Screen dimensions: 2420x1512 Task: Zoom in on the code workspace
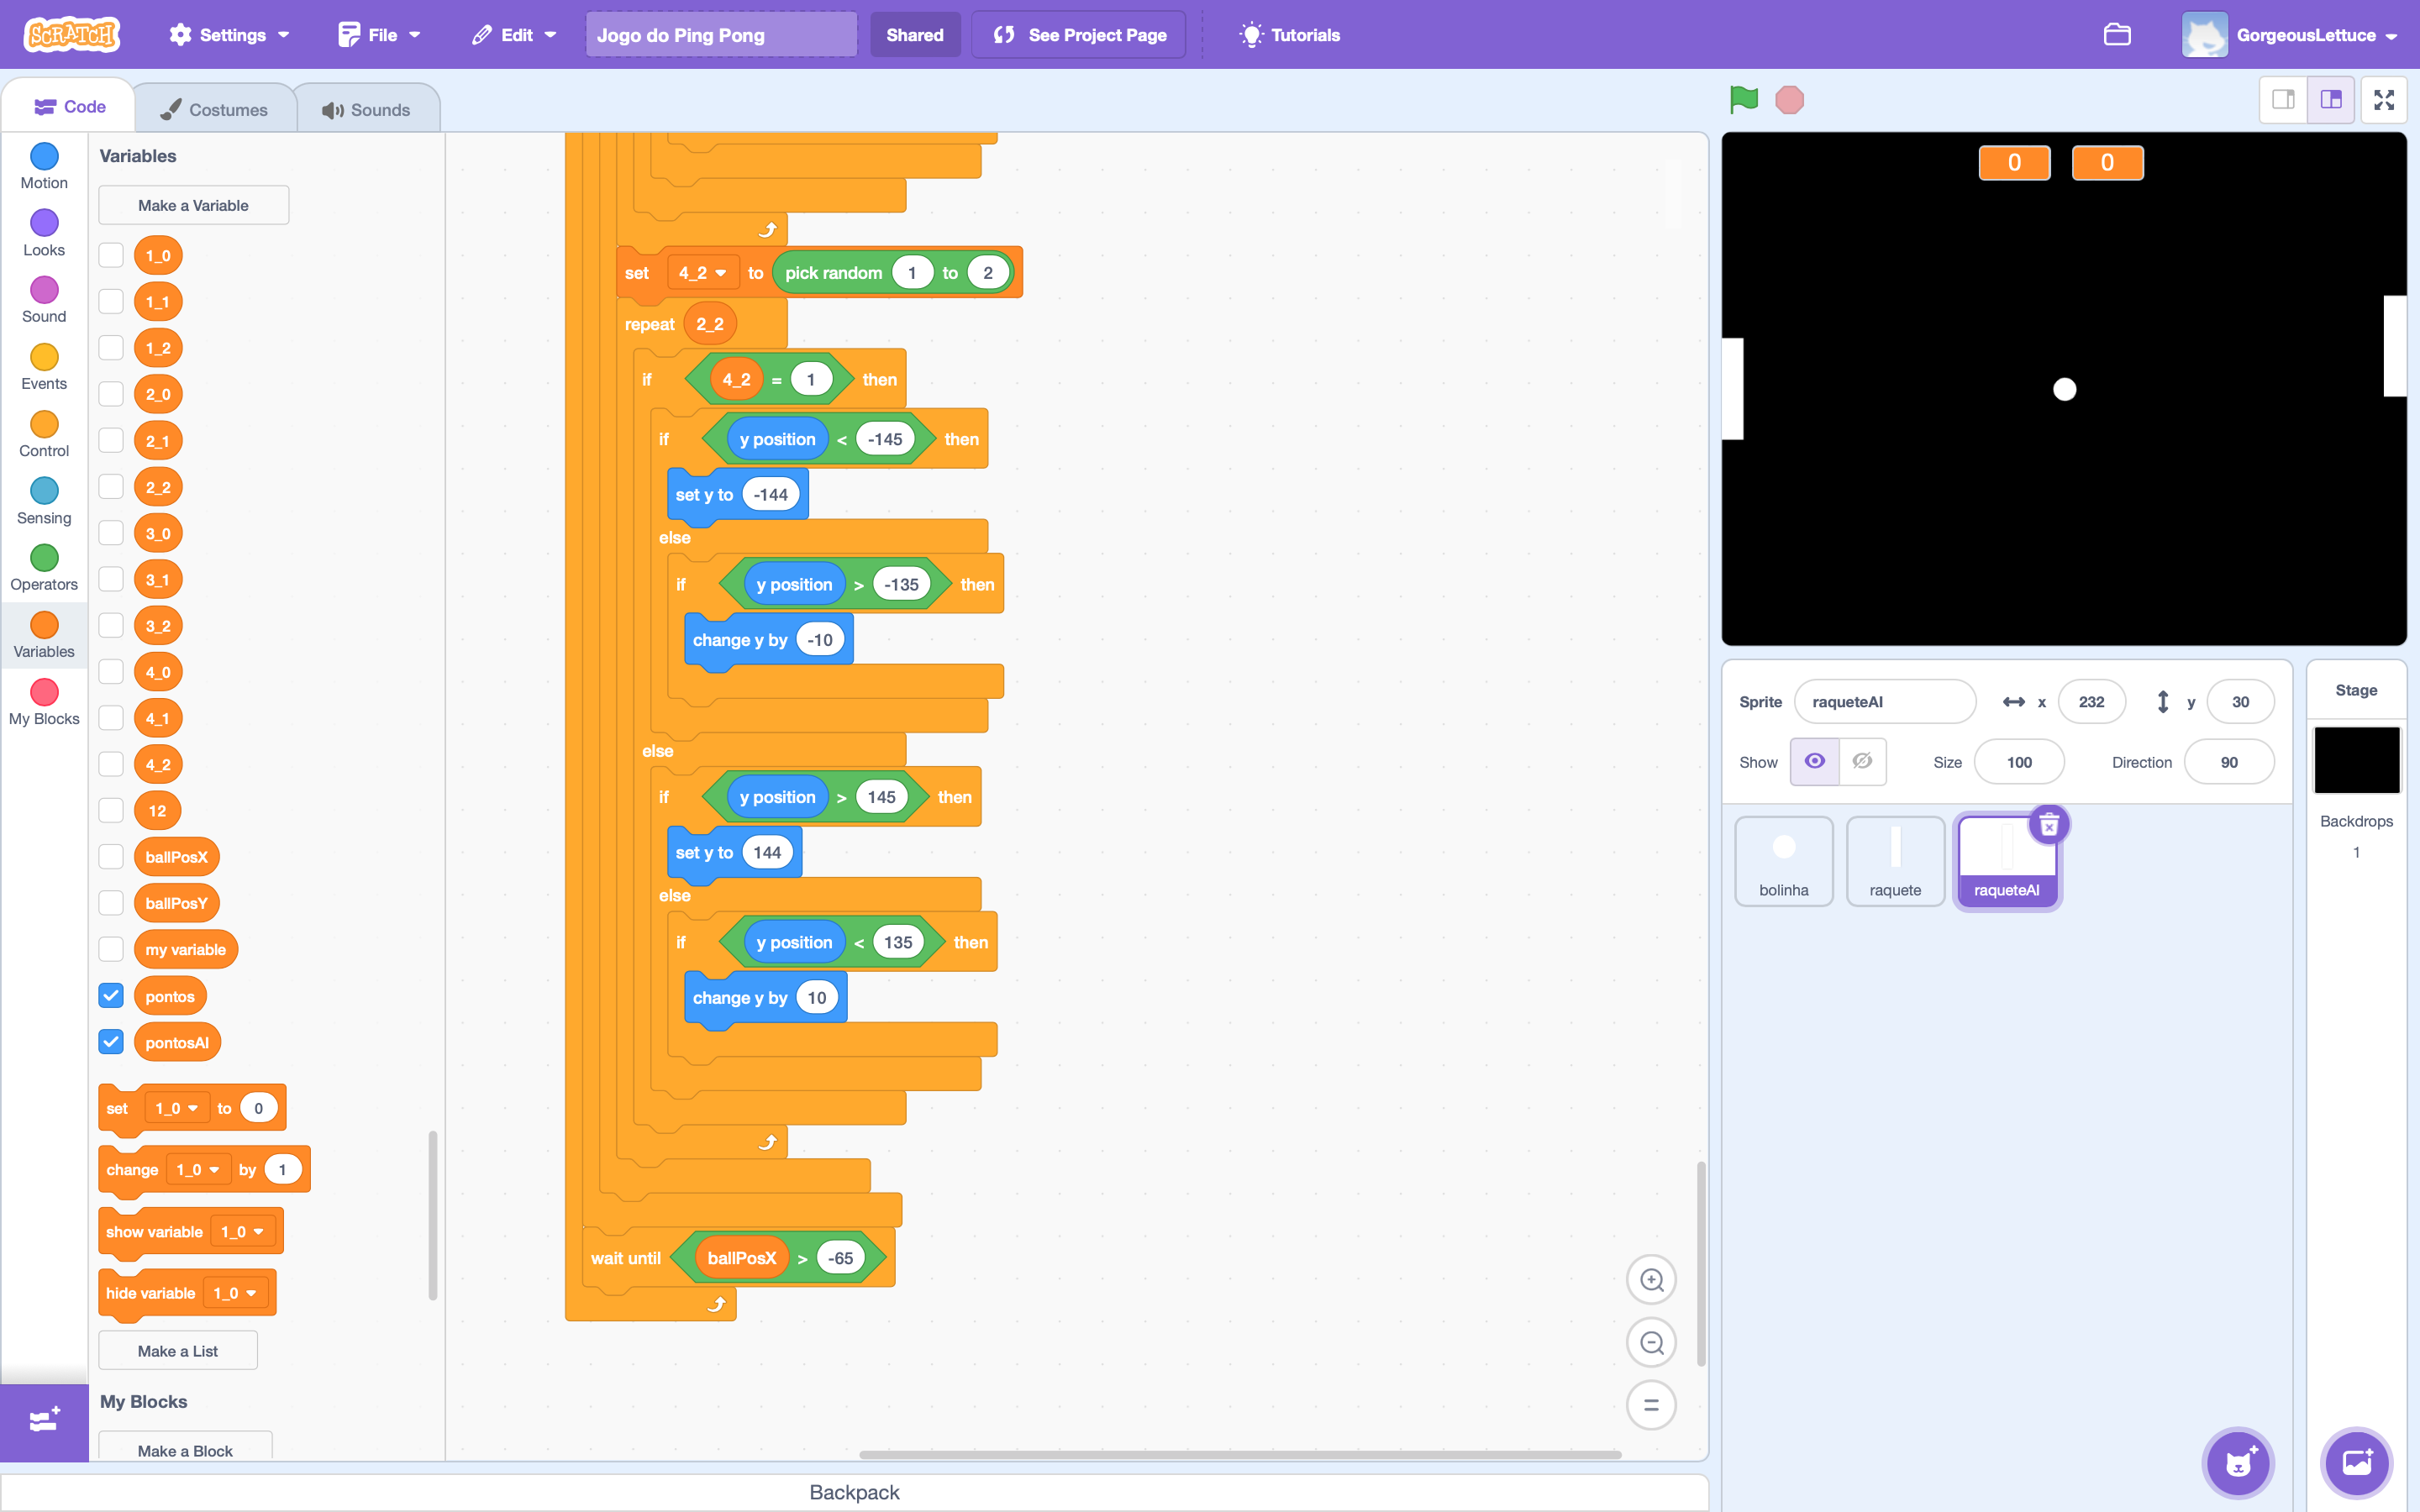click(1651, 1279)
